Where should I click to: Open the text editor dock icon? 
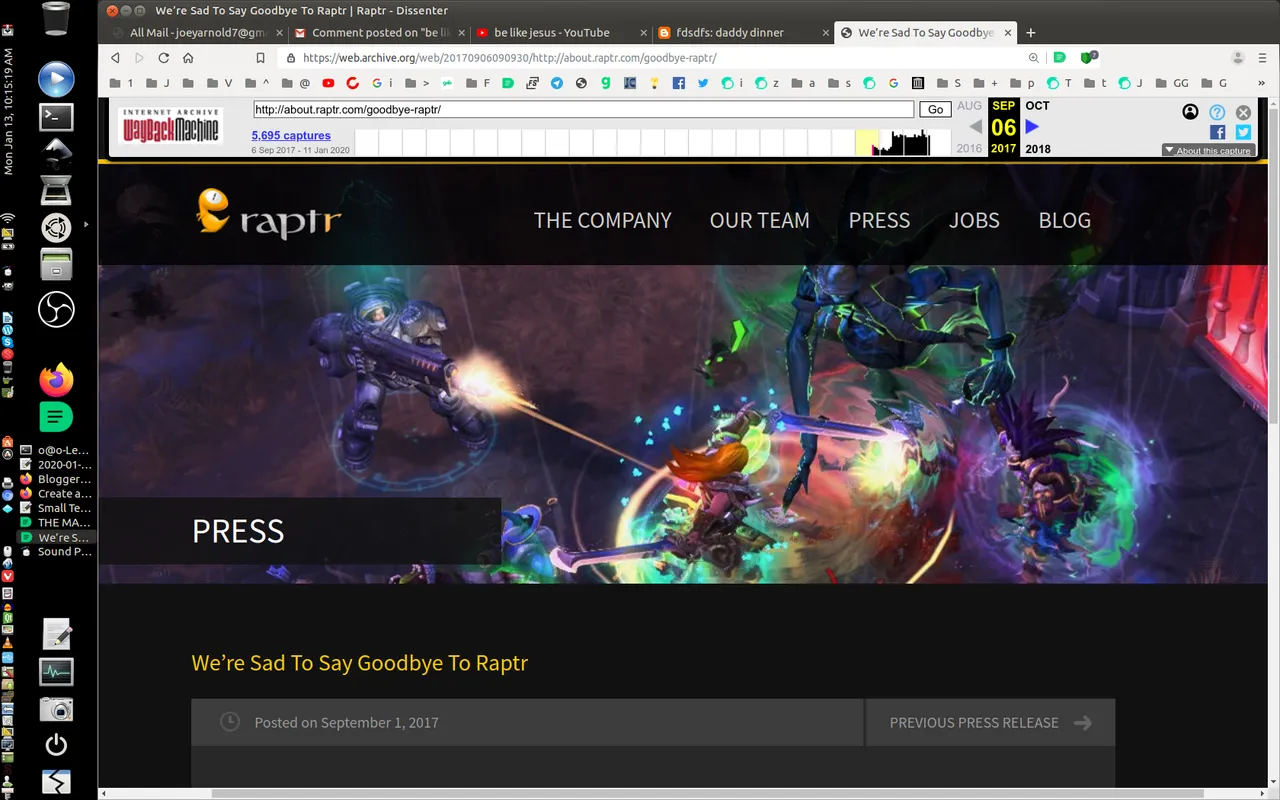point(57,634)
